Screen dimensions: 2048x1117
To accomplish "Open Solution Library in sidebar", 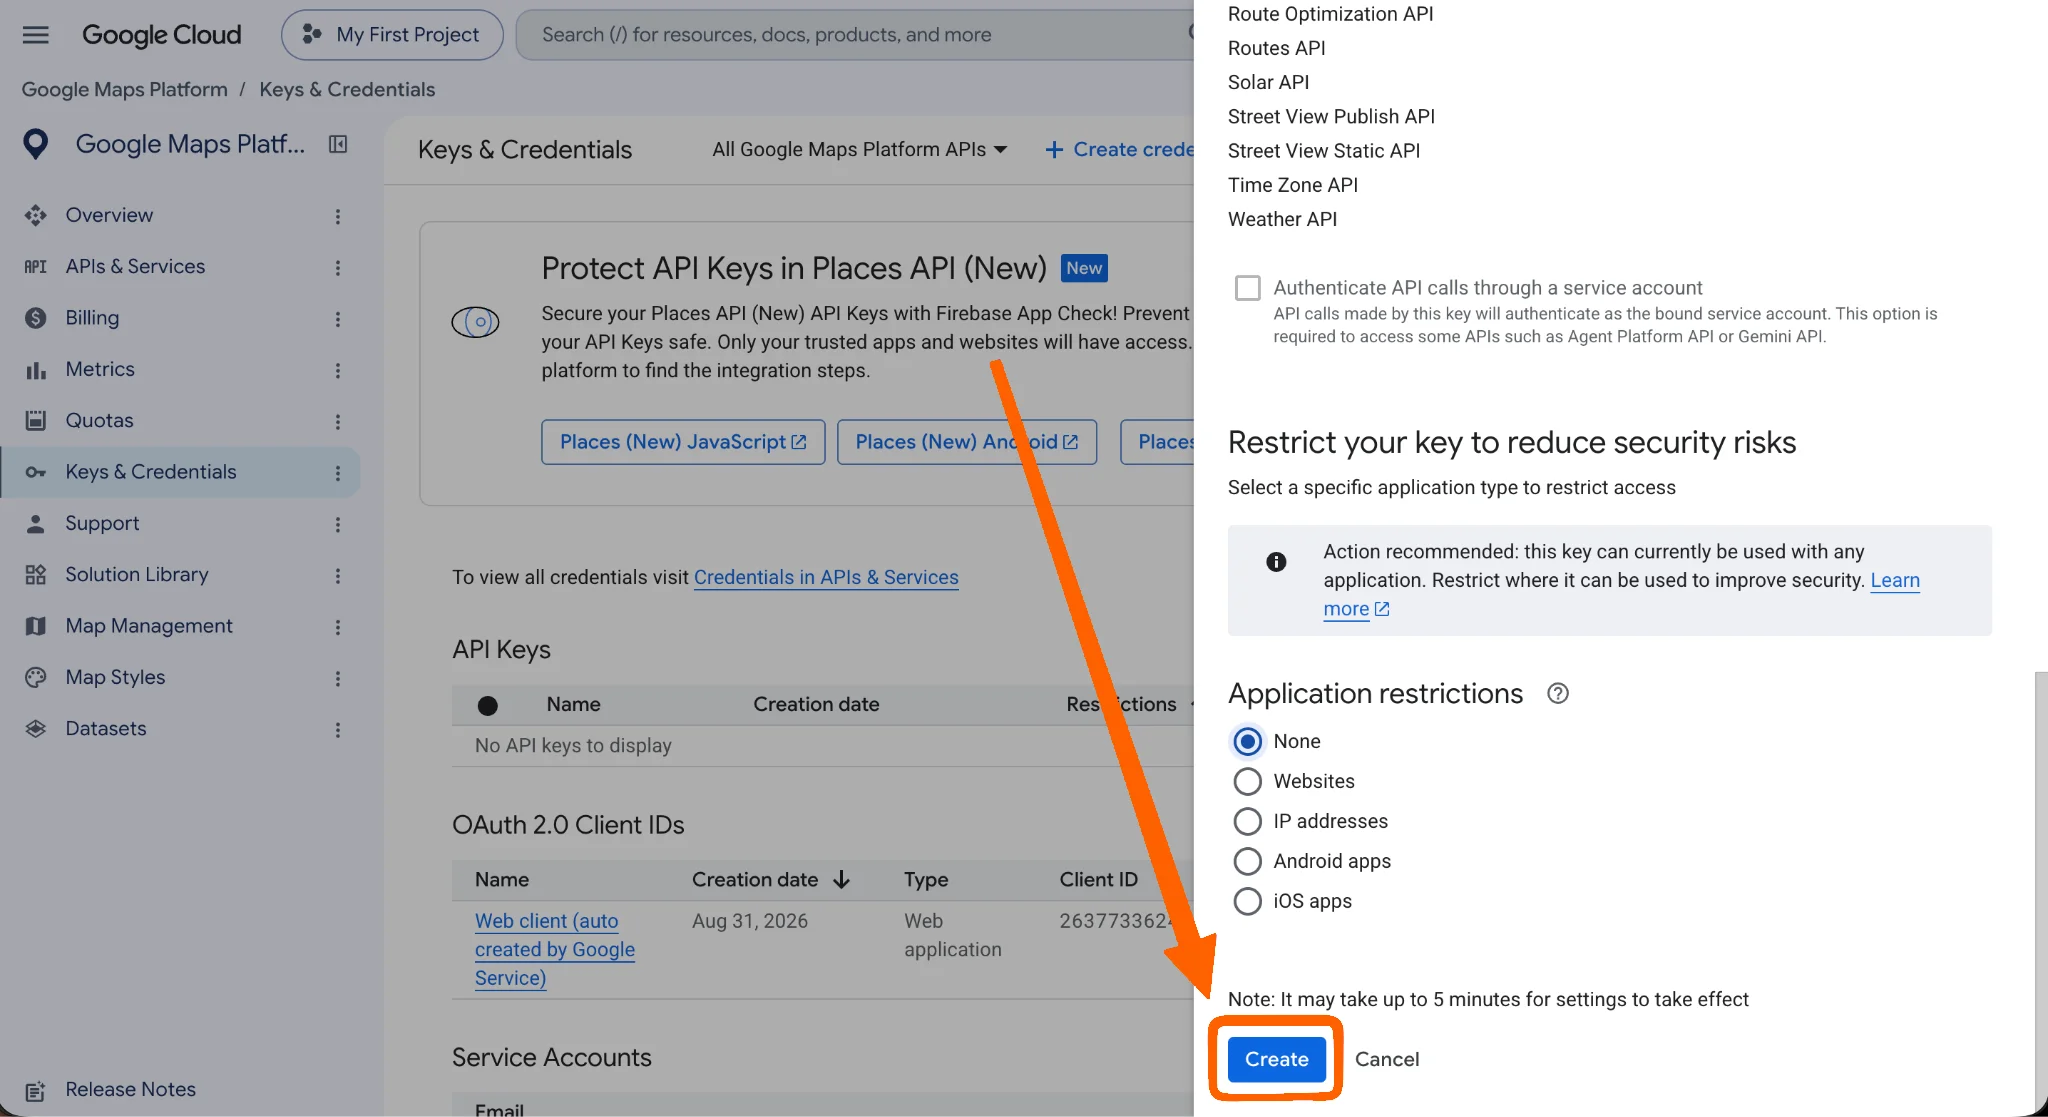I will [x=137, y=574].
